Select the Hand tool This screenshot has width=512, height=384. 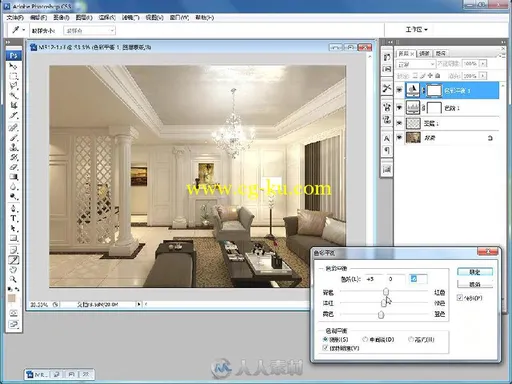click(13, 269)
